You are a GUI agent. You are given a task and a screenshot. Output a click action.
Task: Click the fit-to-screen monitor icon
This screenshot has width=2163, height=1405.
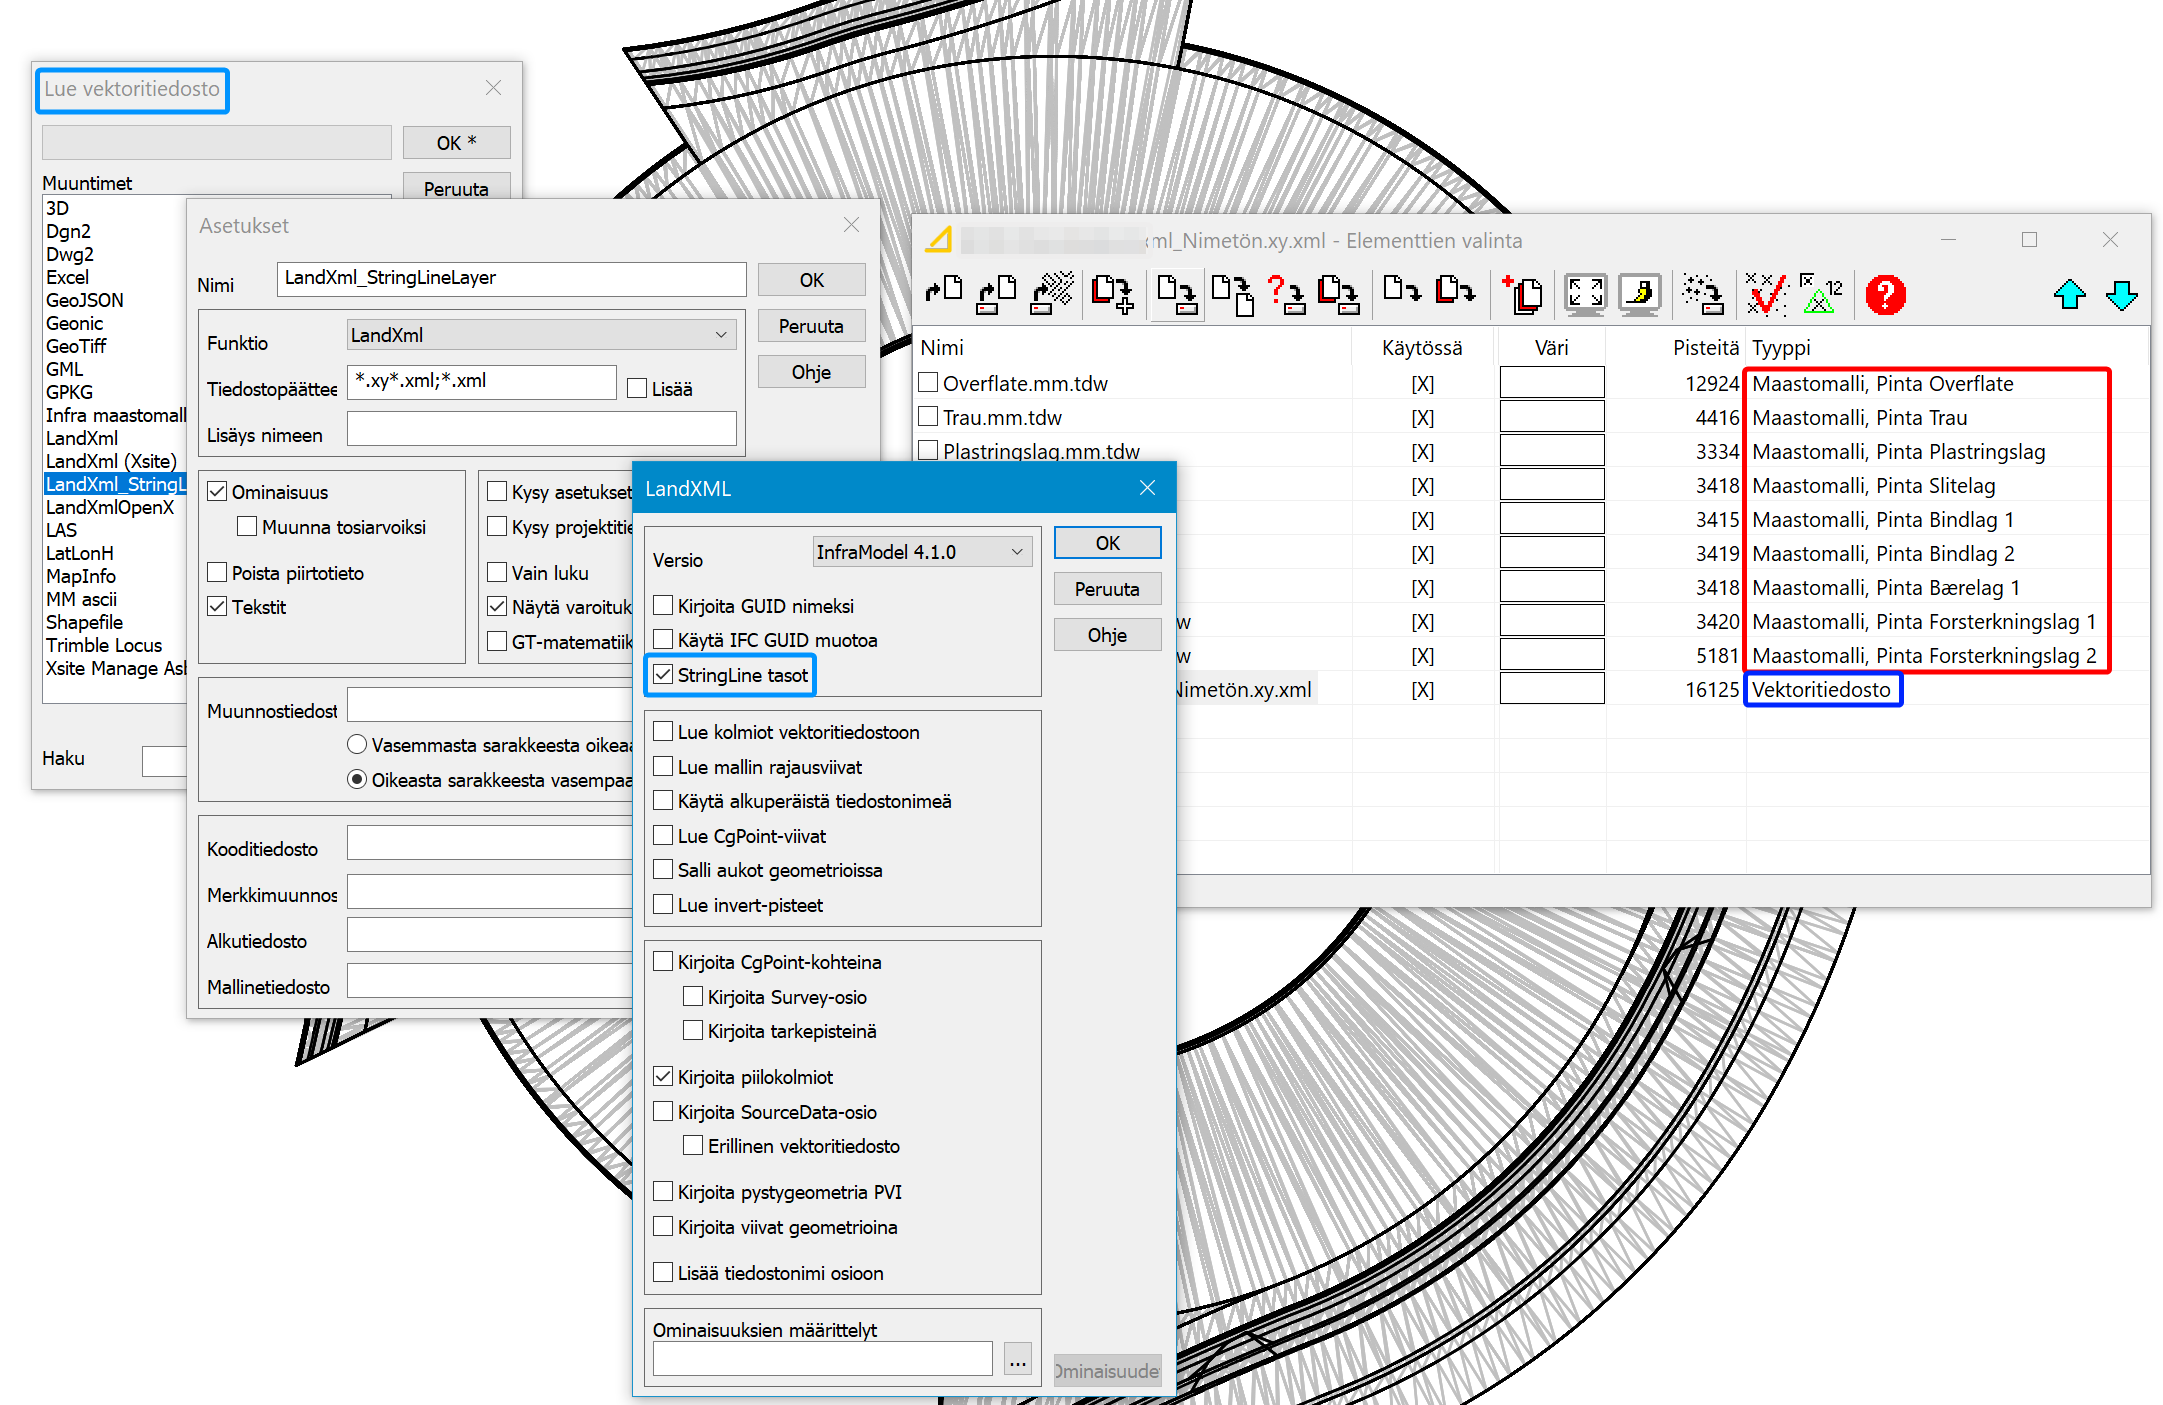pos(1585,295)
